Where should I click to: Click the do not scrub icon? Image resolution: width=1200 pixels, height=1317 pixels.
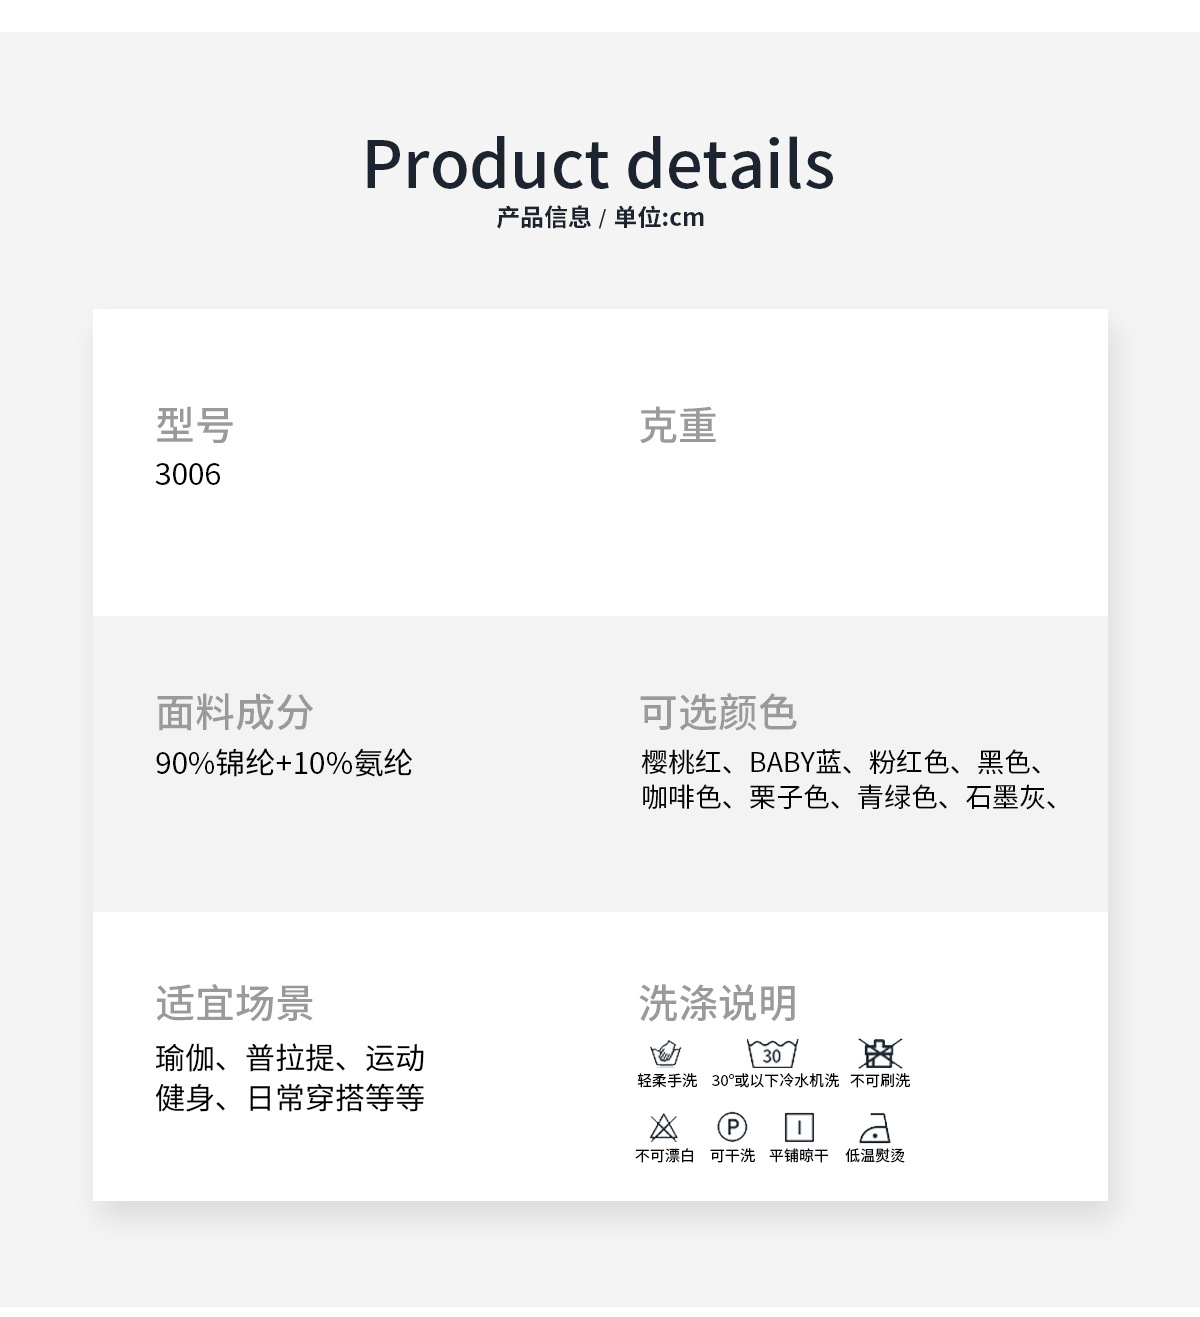[x=880, y=1054]
